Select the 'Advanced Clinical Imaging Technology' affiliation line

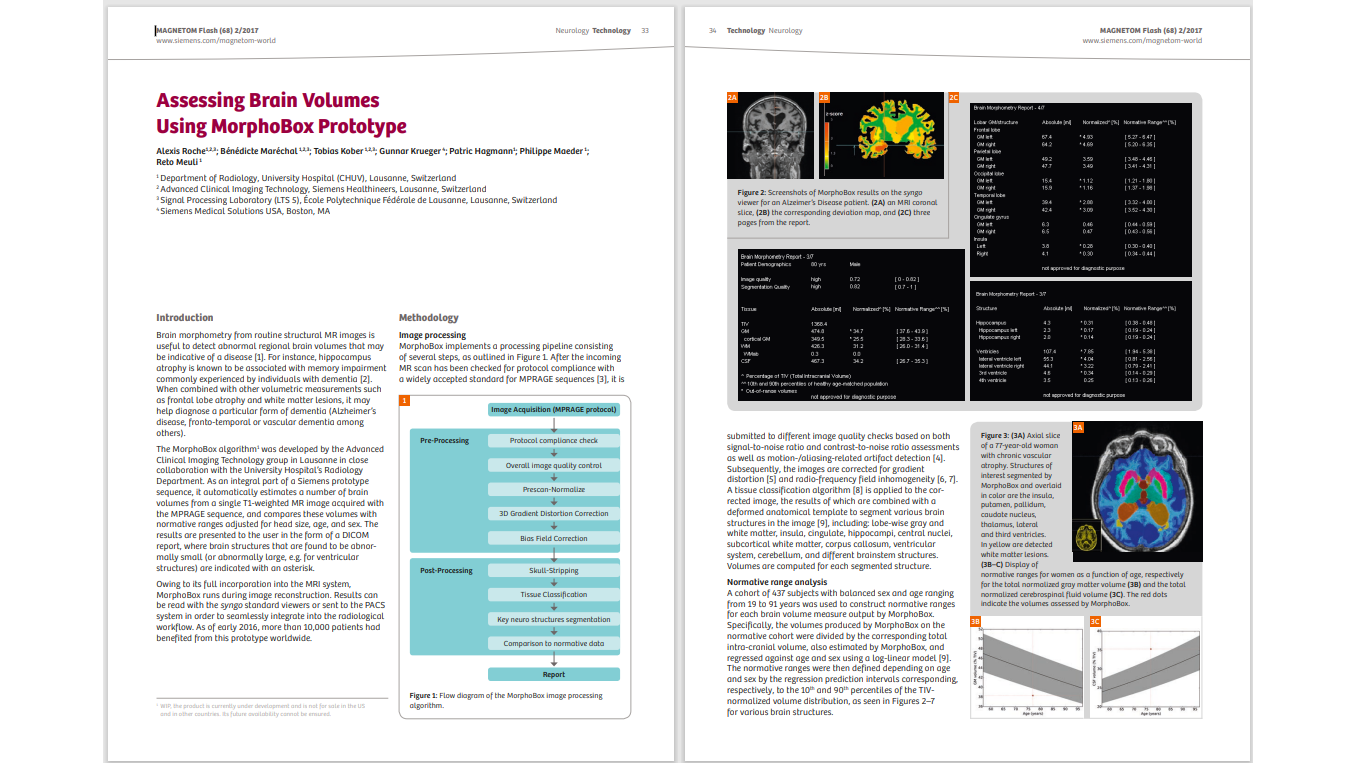pyautogui.click(x=321, y=188)
